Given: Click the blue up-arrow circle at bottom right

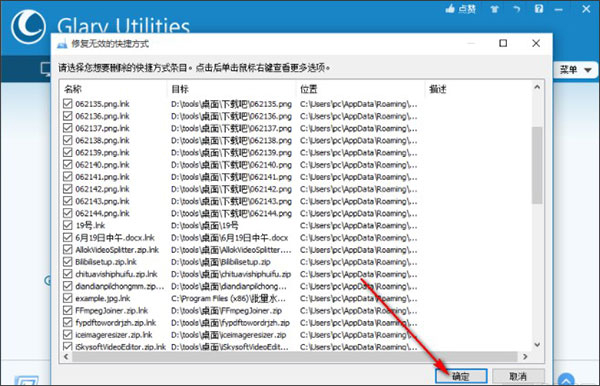Looking at the screenshot, I should point(566,380).
